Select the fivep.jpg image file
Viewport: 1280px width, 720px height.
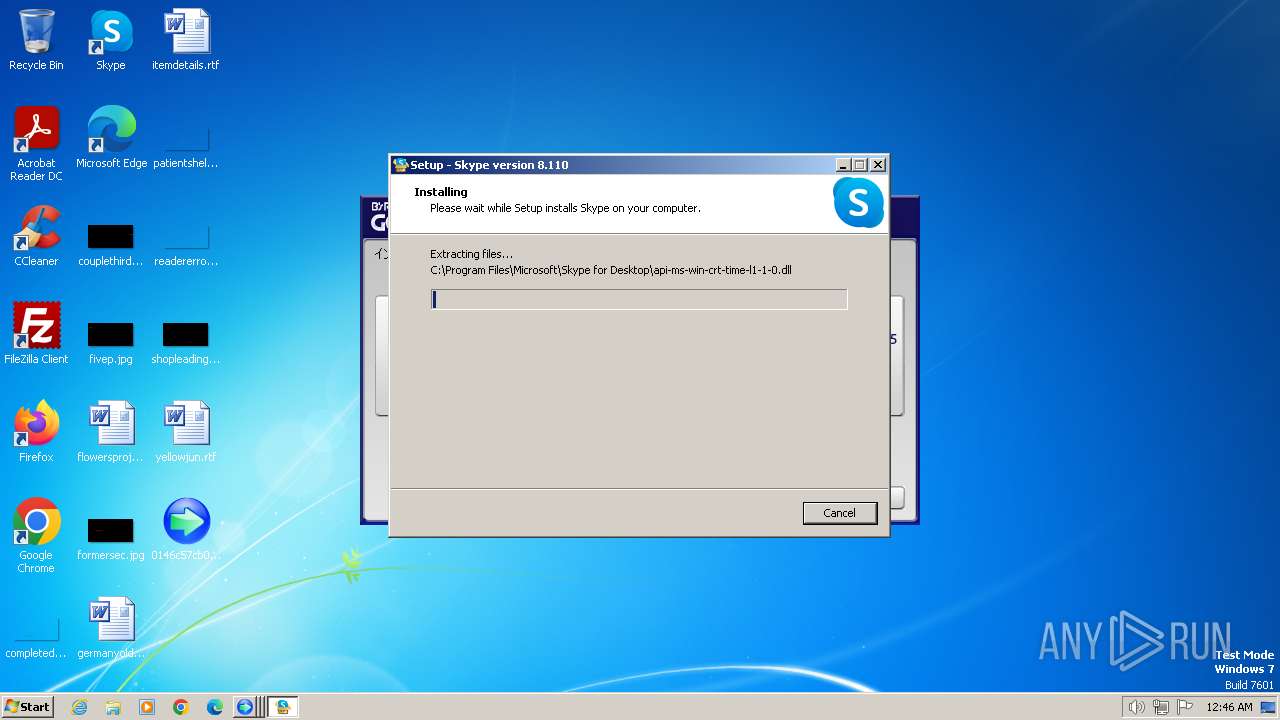111,342
